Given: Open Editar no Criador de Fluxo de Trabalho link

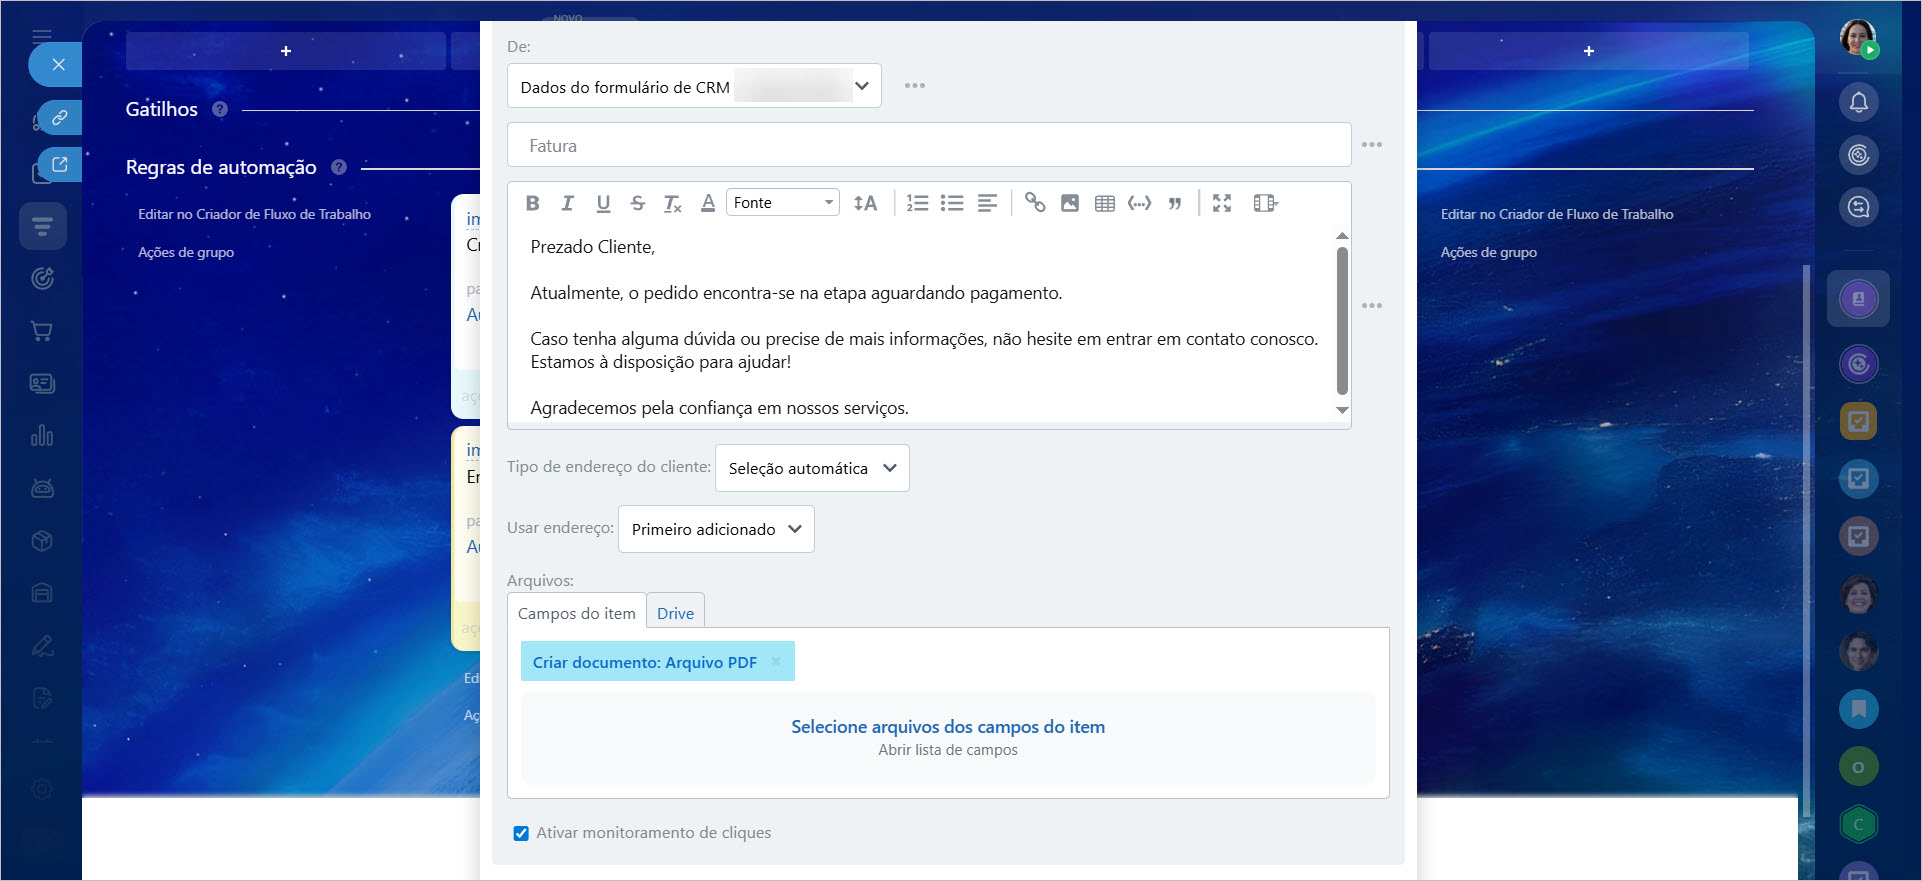Looking at the screenshot, I should coord(254,214).
